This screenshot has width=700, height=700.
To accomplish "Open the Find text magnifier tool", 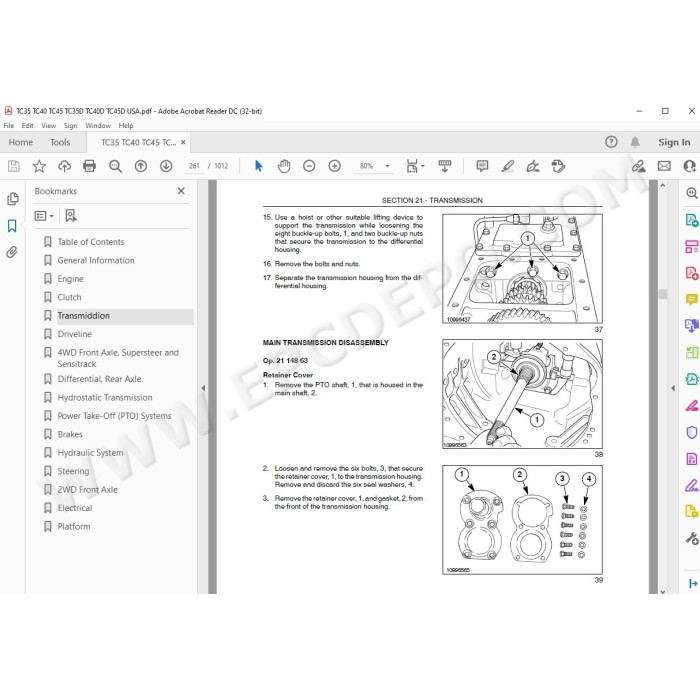I will (x=115, y=166).
